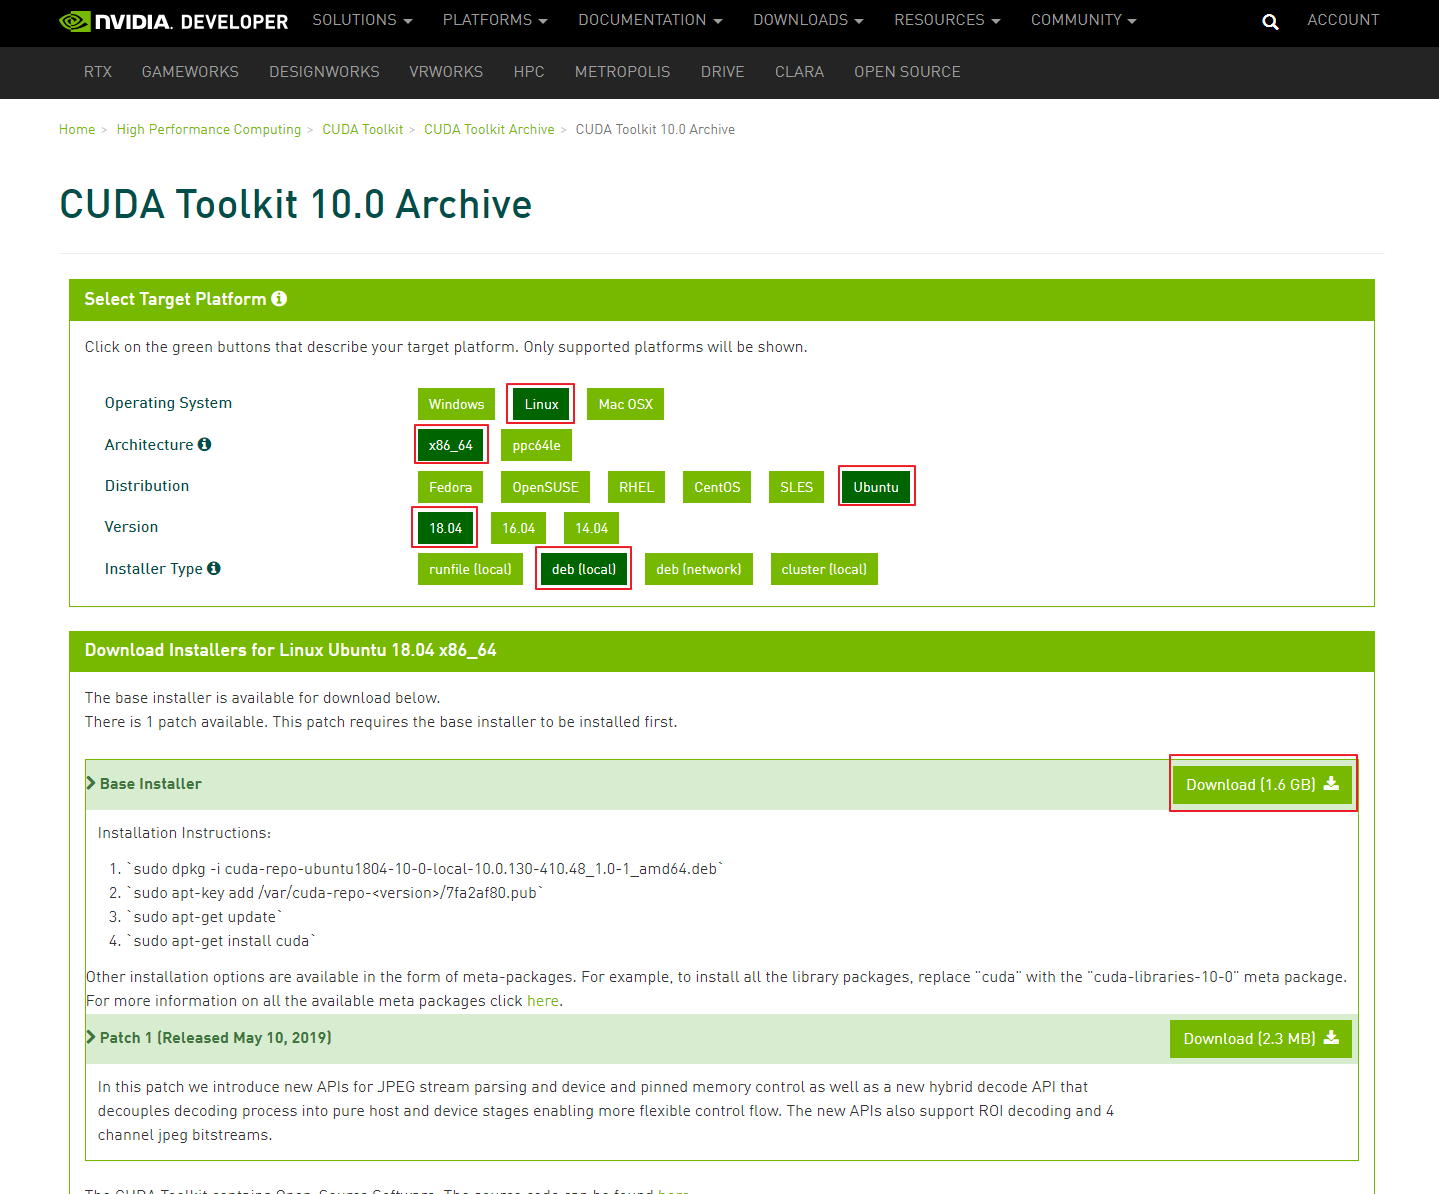
Task: Expand Patch 1 Released May 10 section
Action: click(209, 1038)
